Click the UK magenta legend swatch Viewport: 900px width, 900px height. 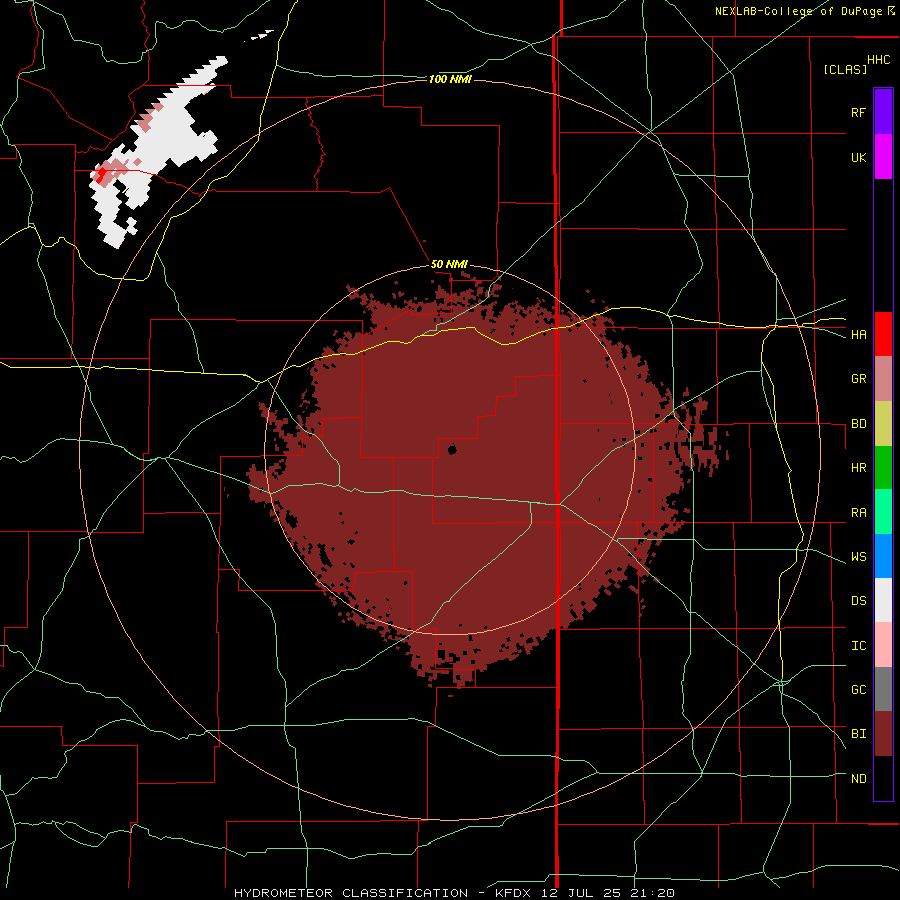(x=883, y=157)
